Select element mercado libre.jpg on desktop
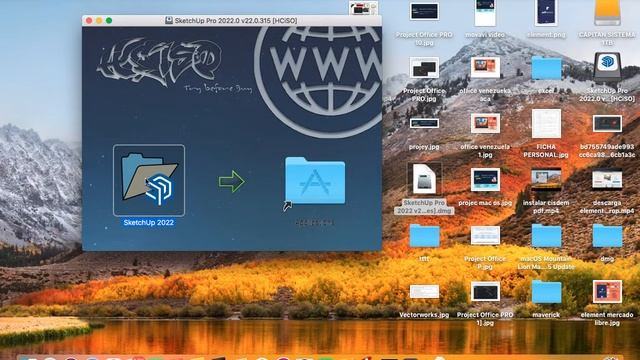 pos(607,291)
